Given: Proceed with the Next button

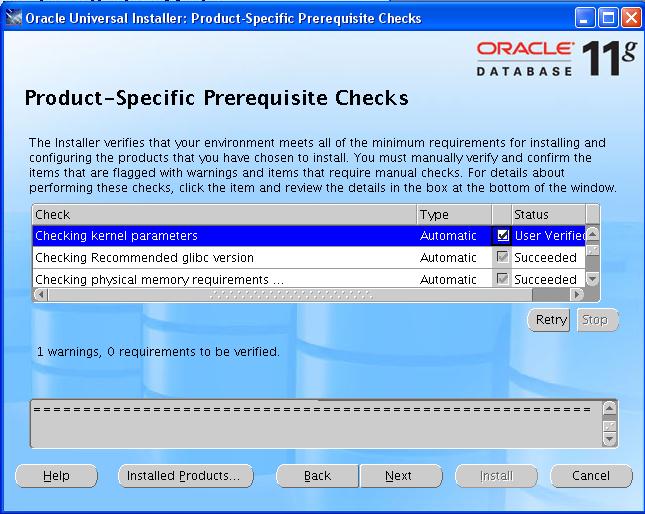Looking at the screenshot, I should tap(398, 476).
